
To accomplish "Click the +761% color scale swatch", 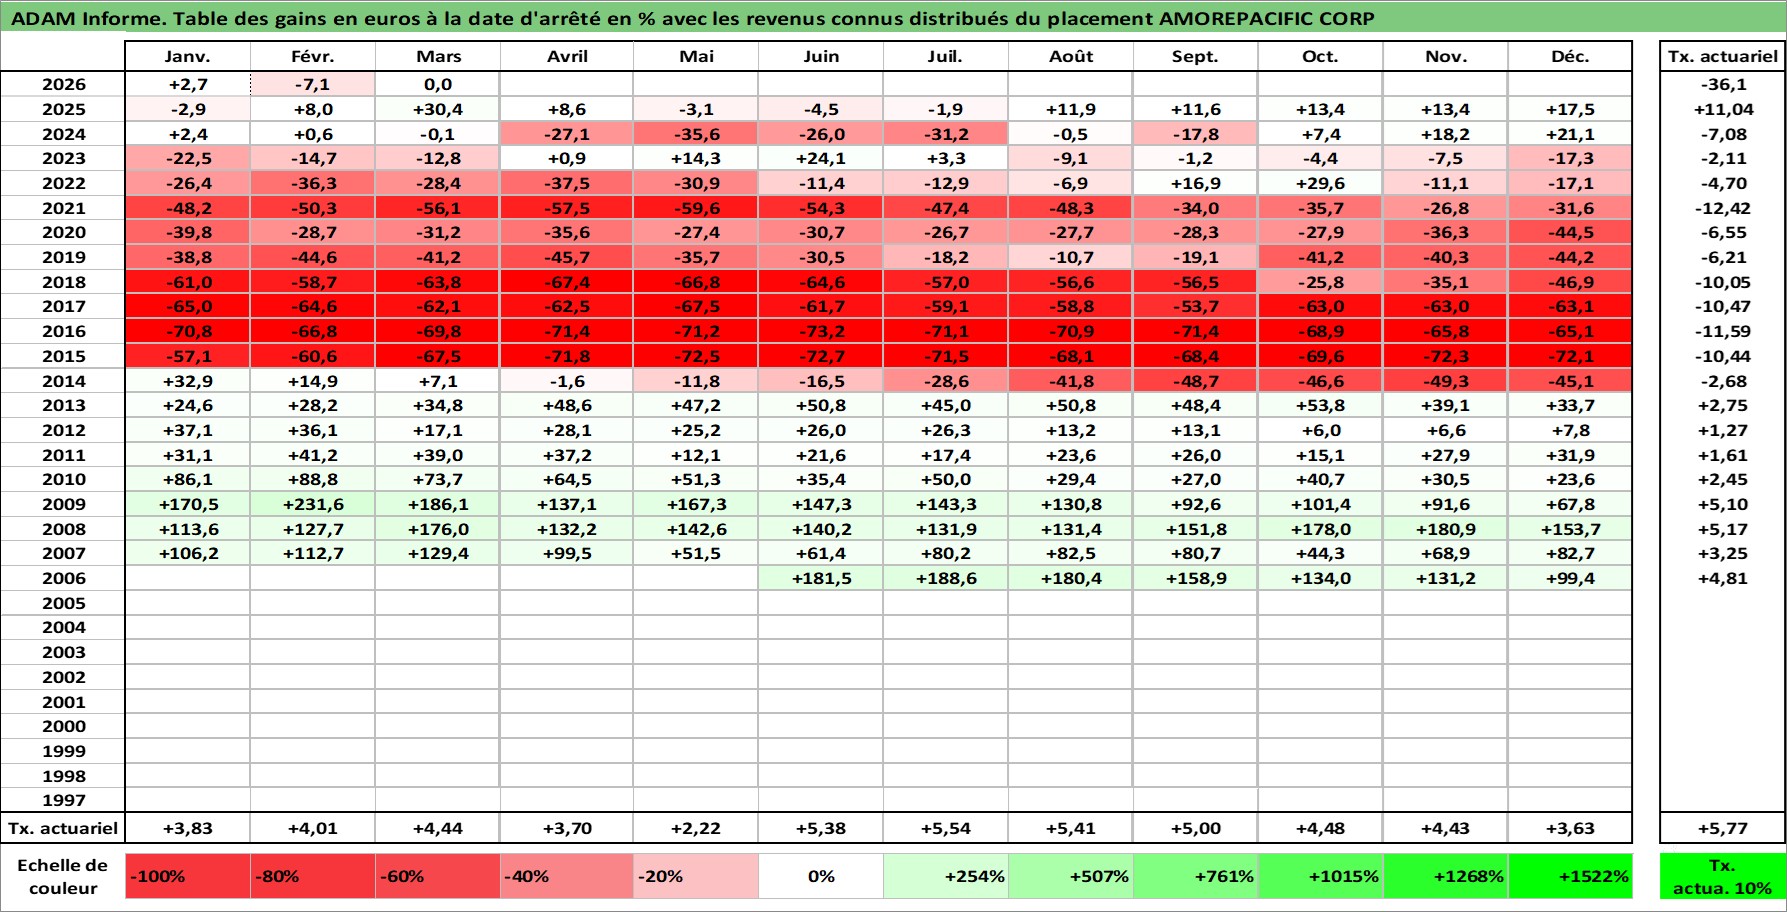I will coord(1195,876).
